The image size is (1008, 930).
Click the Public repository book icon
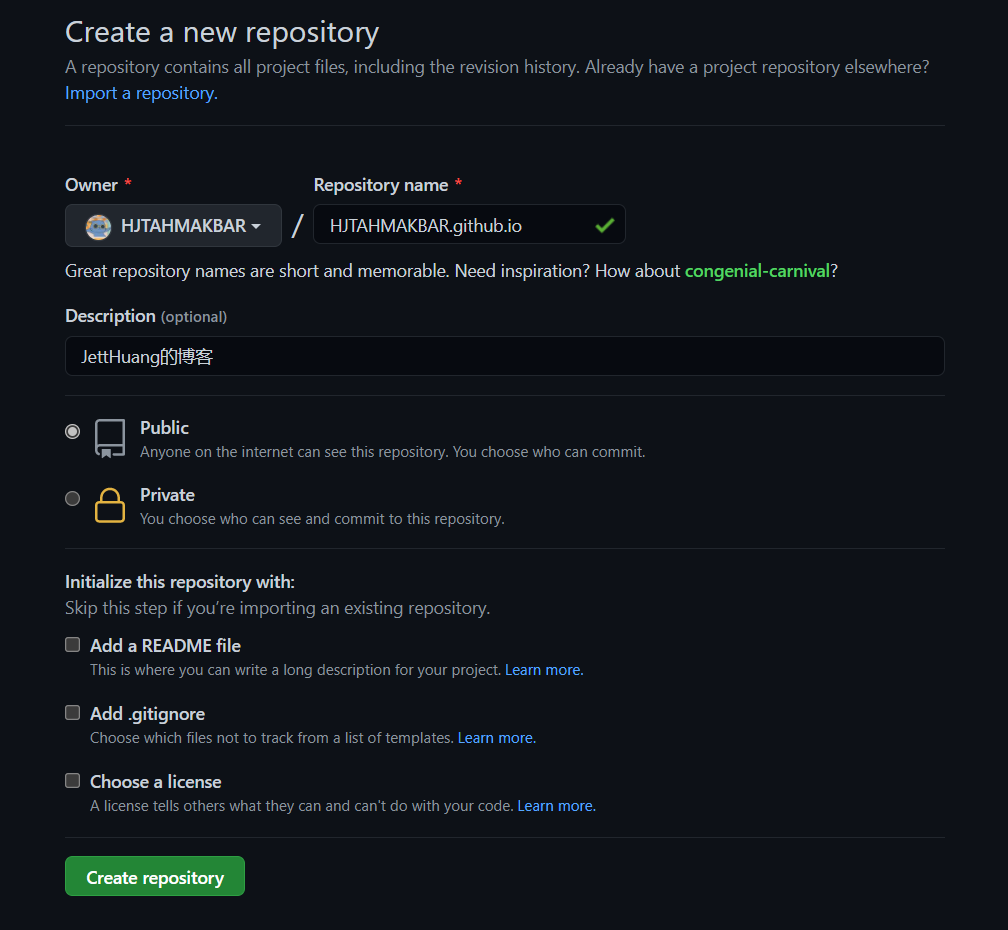(110, 438)
